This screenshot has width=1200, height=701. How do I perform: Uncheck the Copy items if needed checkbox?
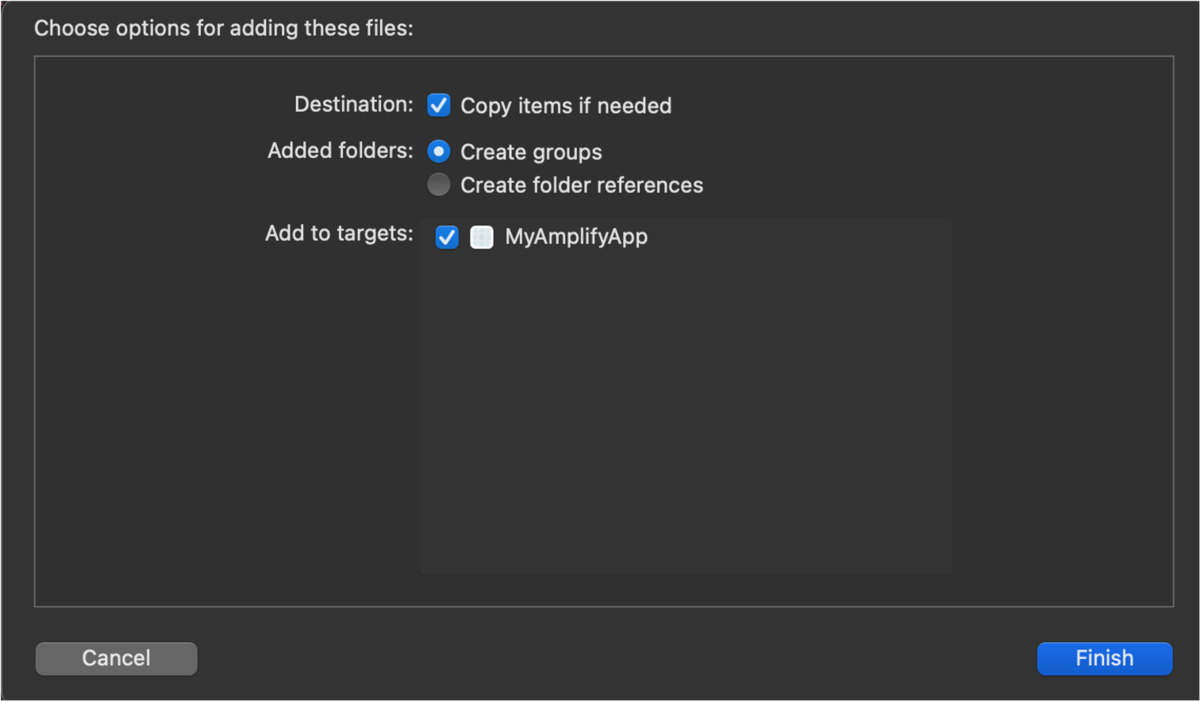pyautogui.click(x=439, y=105)
